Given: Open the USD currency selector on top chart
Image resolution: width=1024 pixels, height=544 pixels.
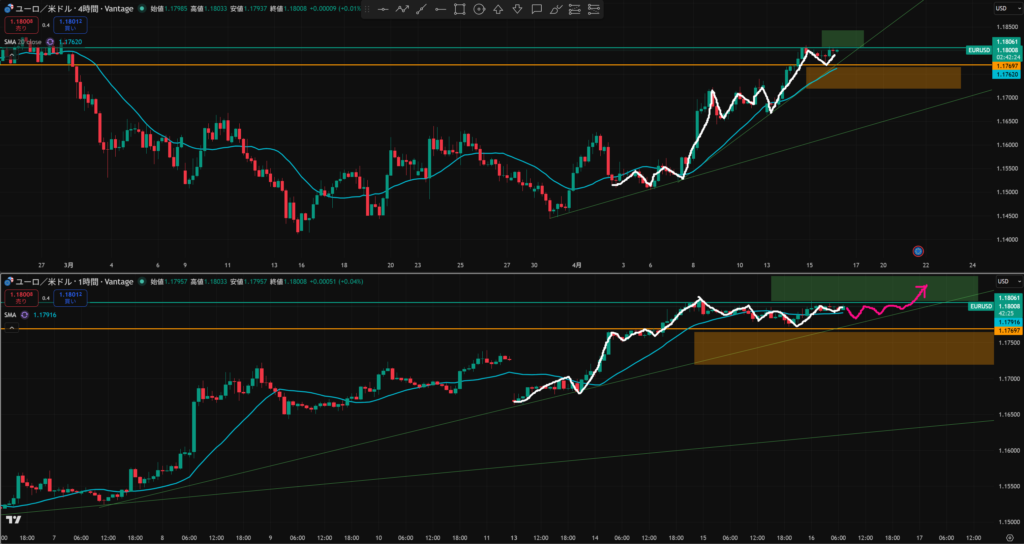Looking at the screenshot, I should [1000, 8].
